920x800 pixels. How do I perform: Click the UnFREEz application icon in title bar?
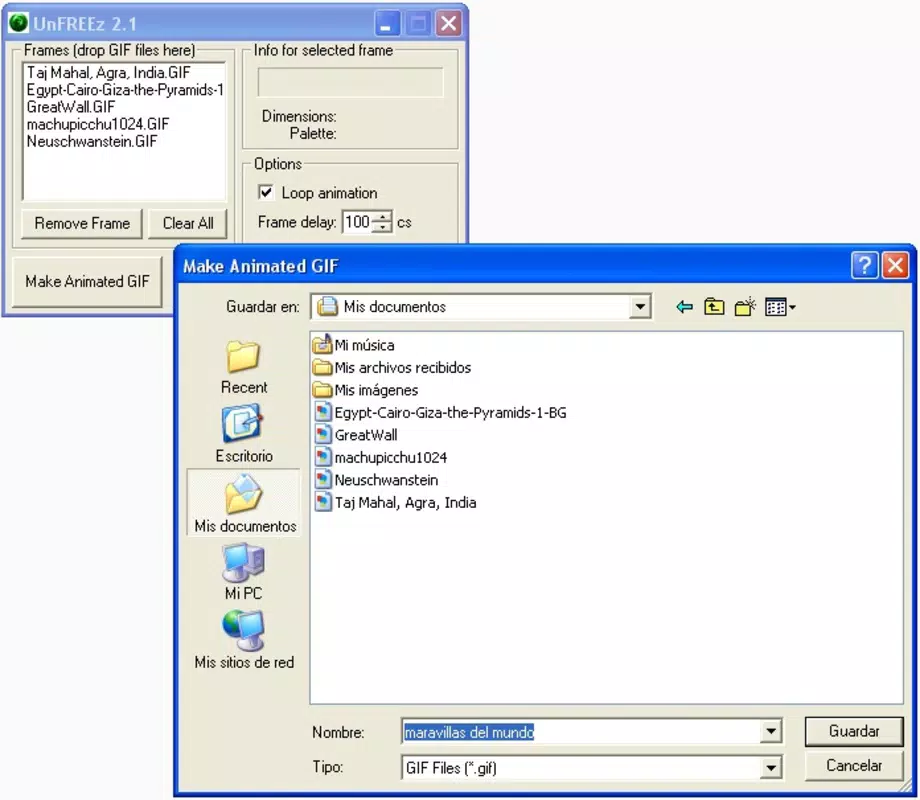(19, 23)
